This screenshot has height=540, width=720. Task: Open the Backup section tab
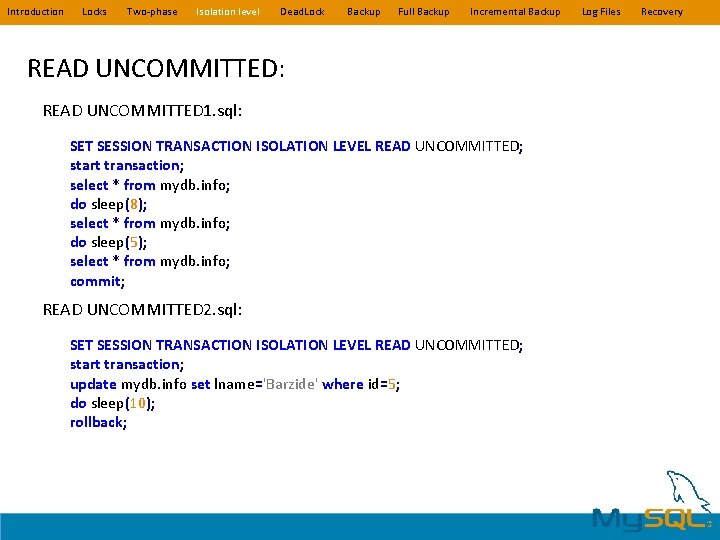click(364, 12)
